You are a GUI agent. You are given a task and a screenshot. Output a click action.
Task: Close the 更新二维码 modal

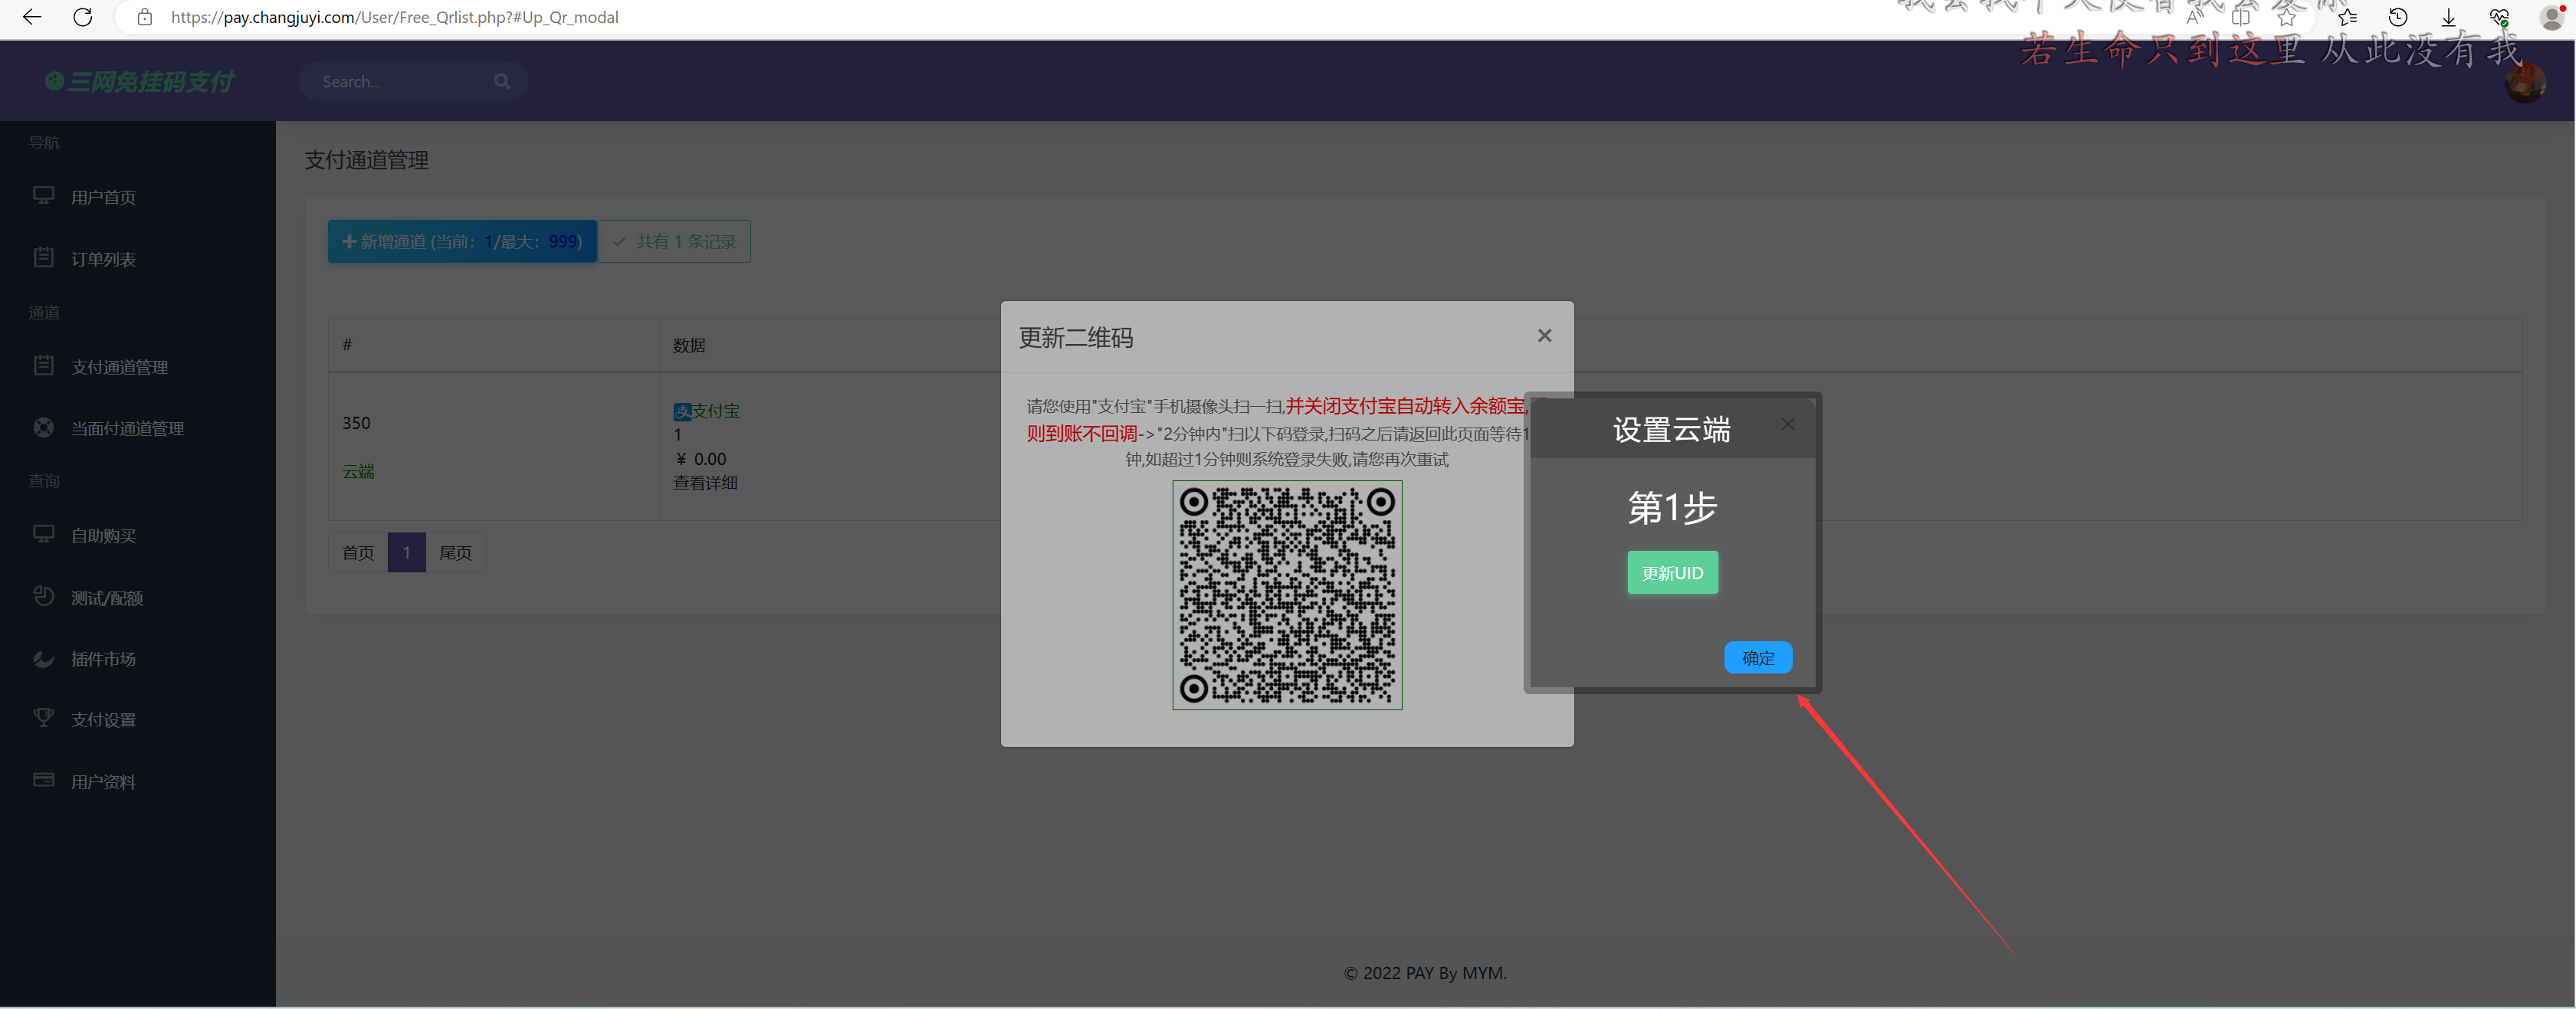tap(1544, 336)
